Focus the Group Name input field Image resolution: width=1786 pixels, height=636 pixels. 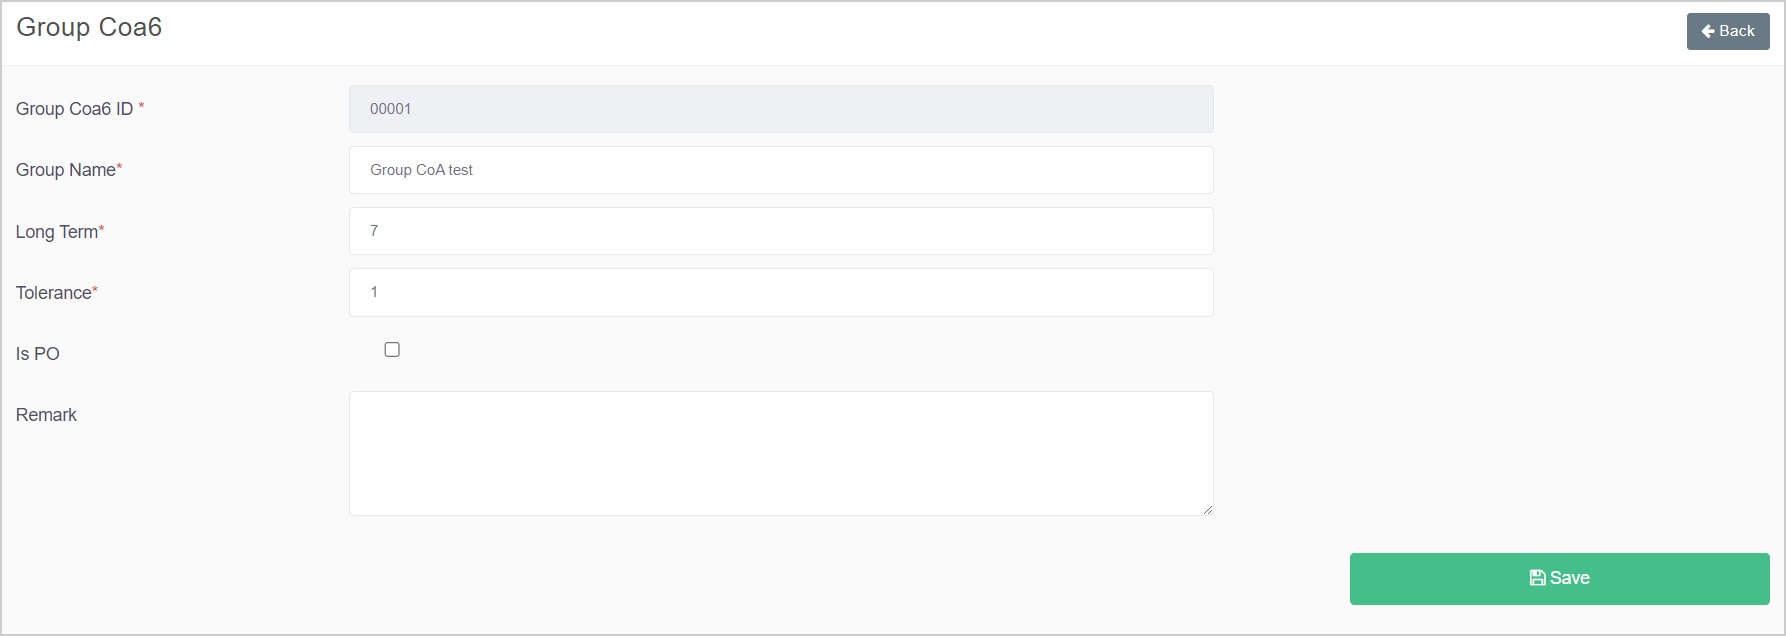(x=780, y=170)
